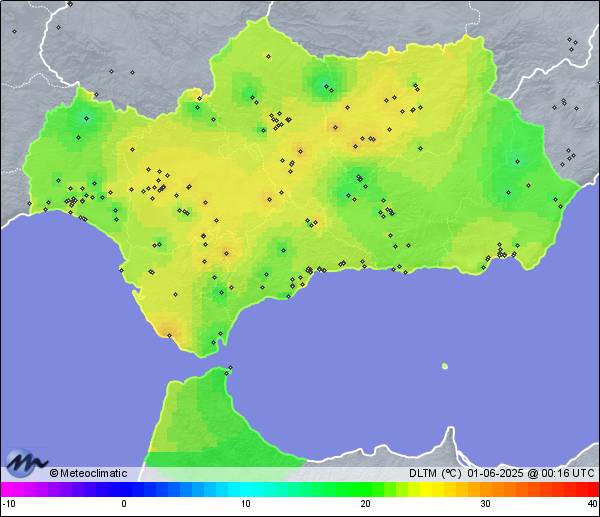600x517 pixels.
Task: Click the 40 scale label
Action: click(x=593, y=504)
